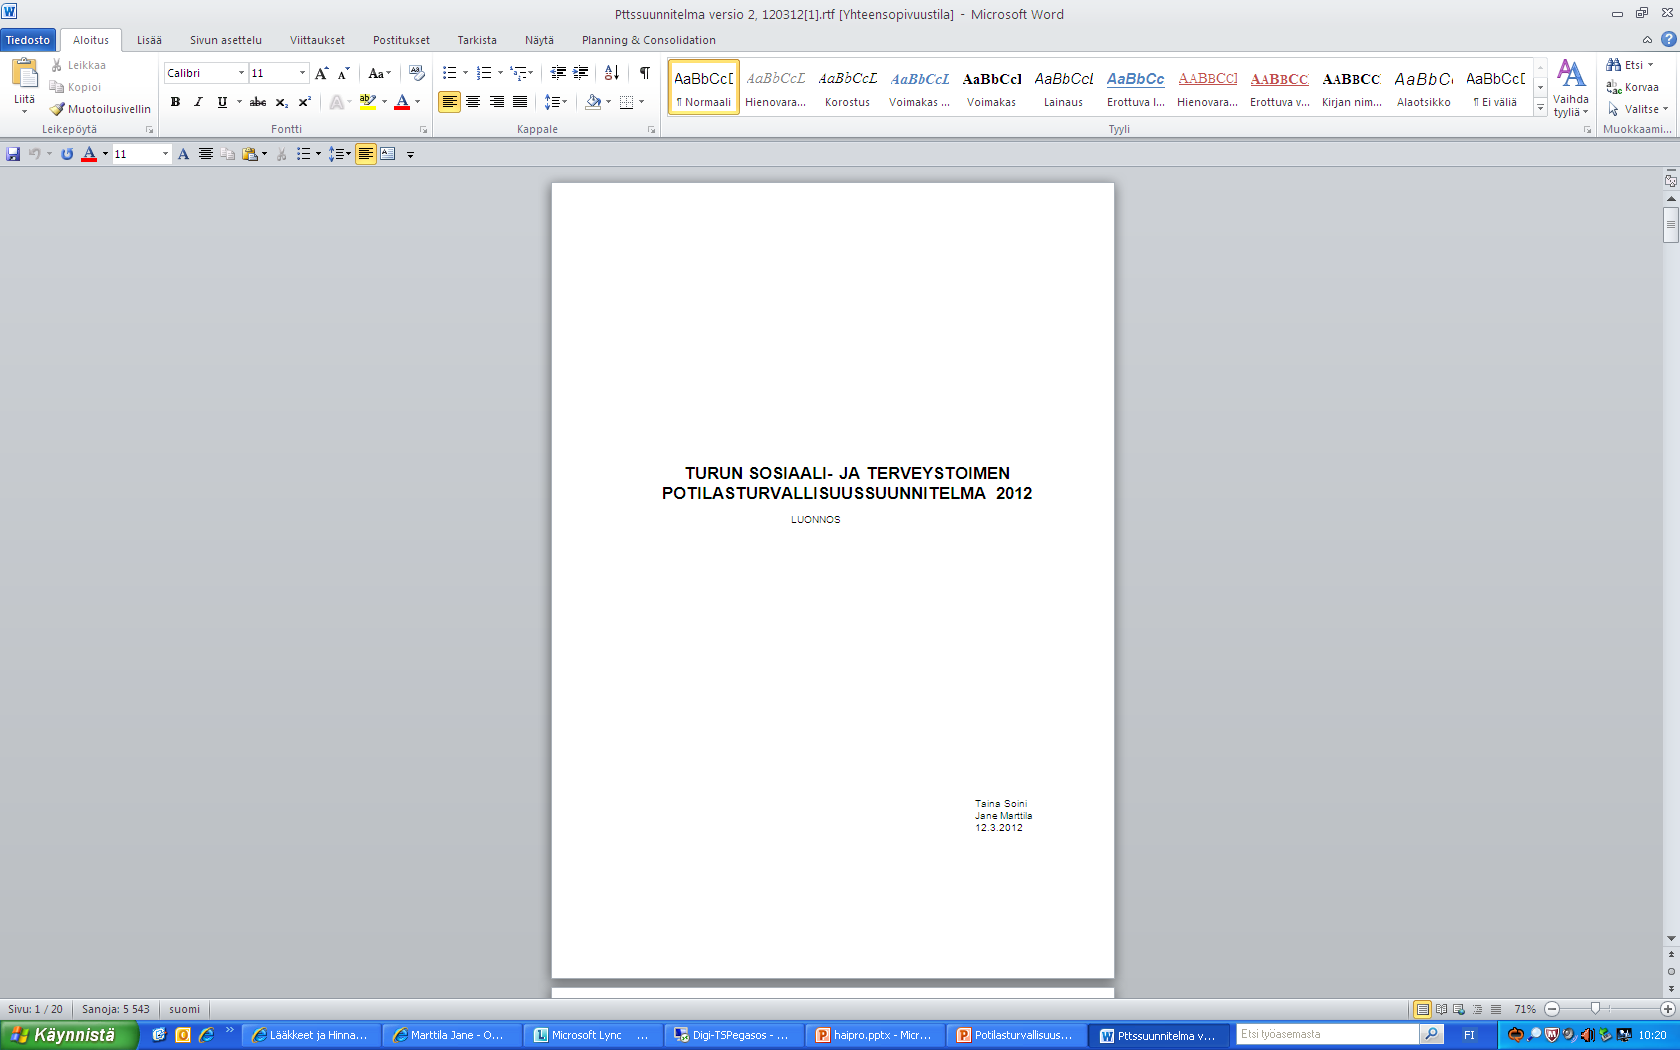Click the decrease indent icon
The width and height of the screenshot is (1680, 1050).
[558, 73]
